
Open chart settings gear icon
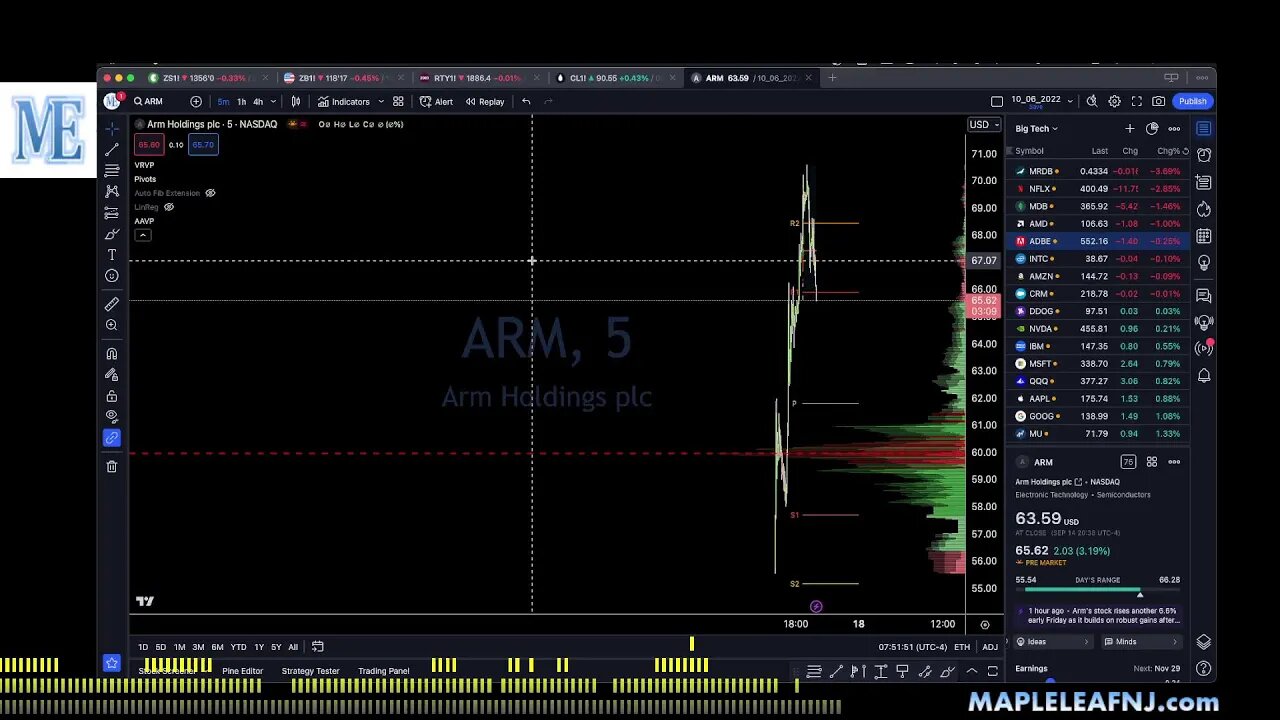coord(1114,101)
